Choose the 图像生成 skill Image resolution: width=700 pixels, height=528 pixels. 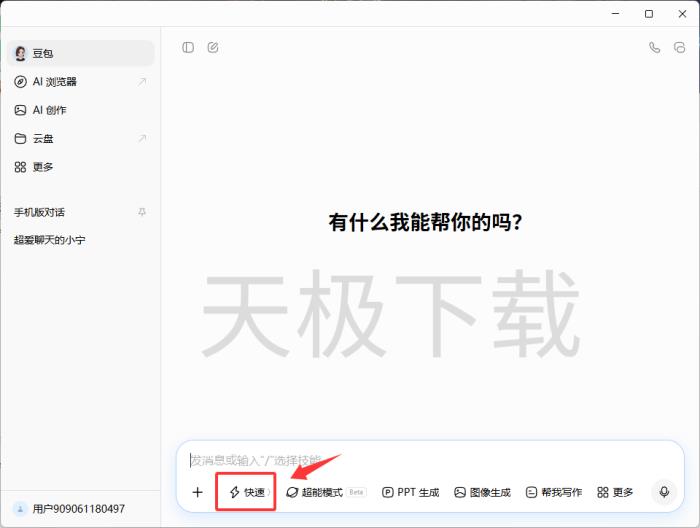coord(482,492)
